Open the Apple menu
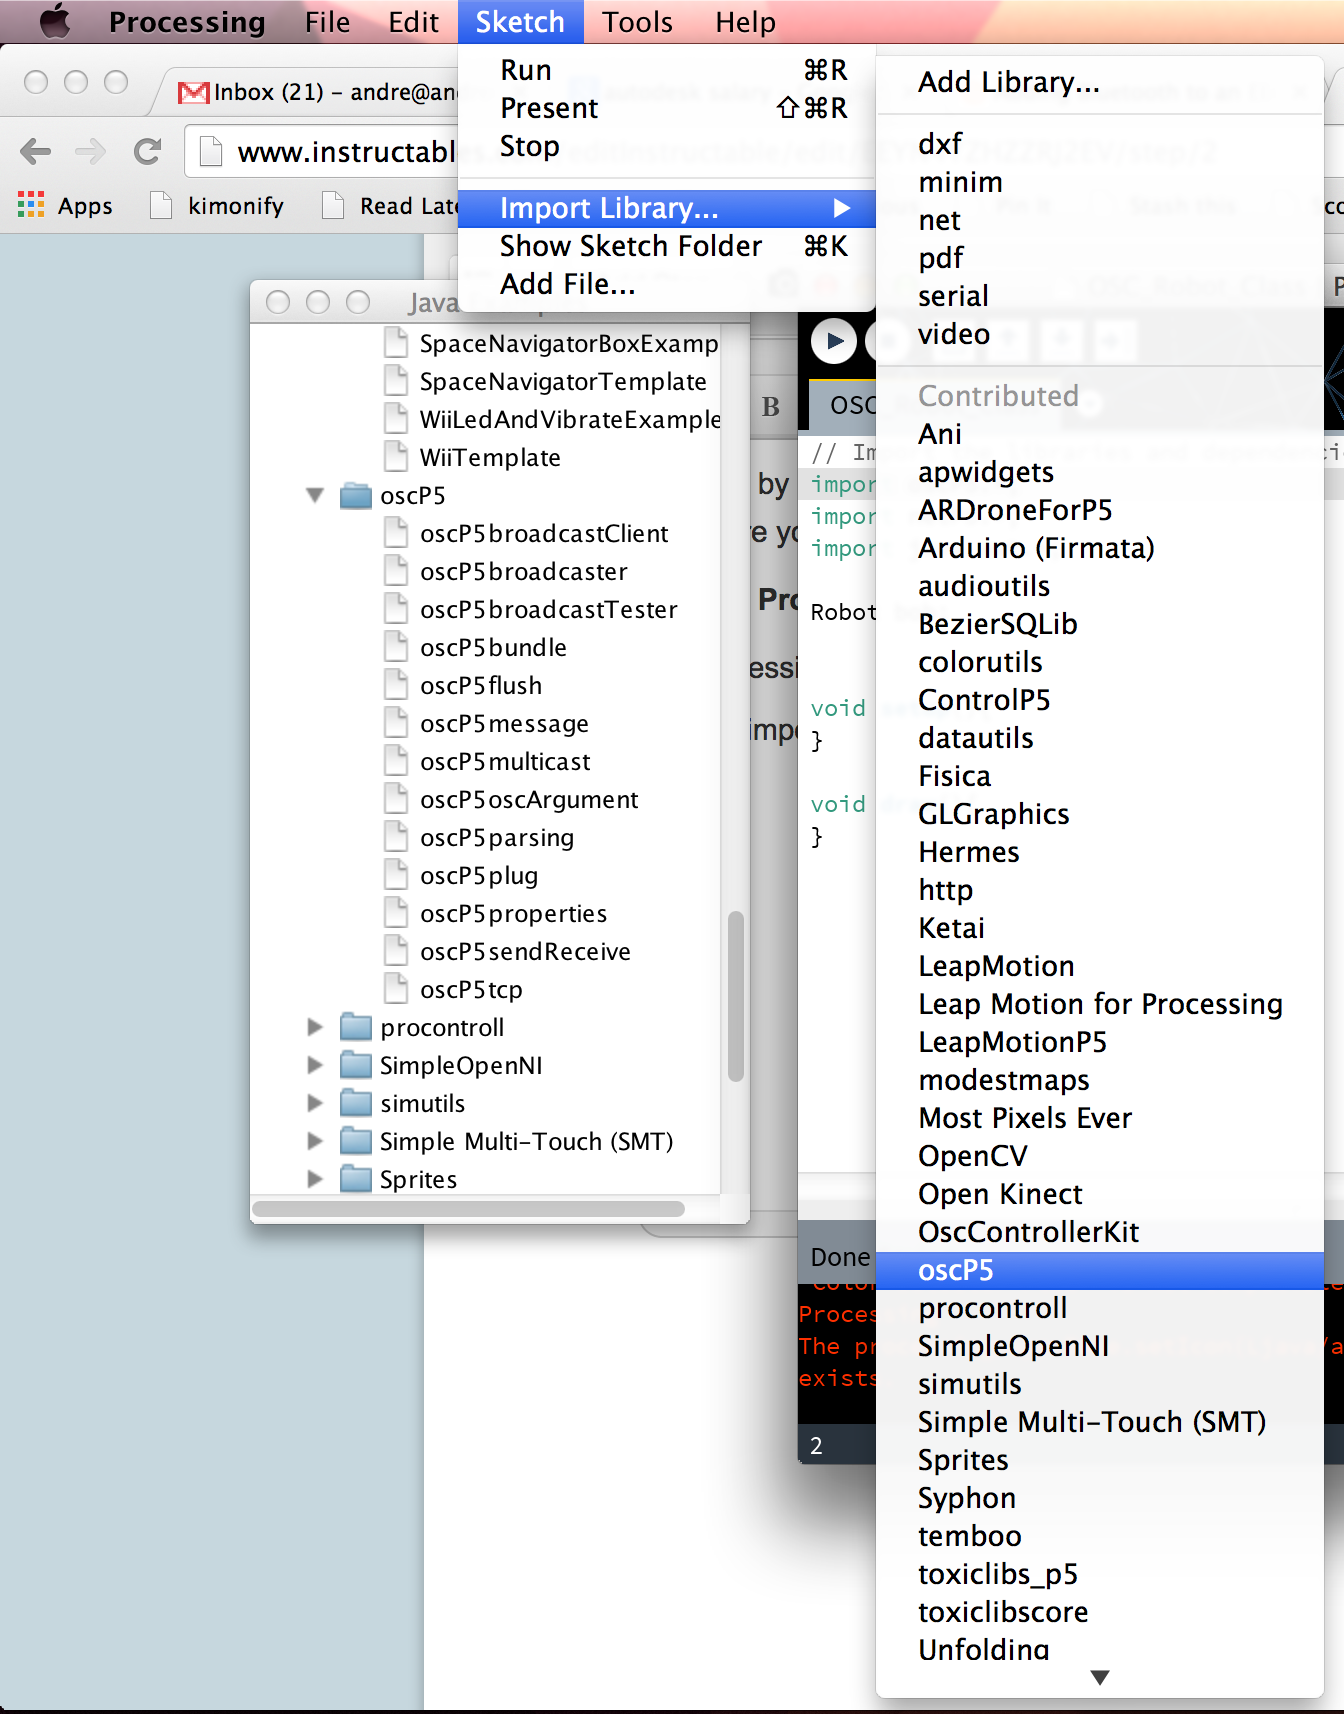 54,21
